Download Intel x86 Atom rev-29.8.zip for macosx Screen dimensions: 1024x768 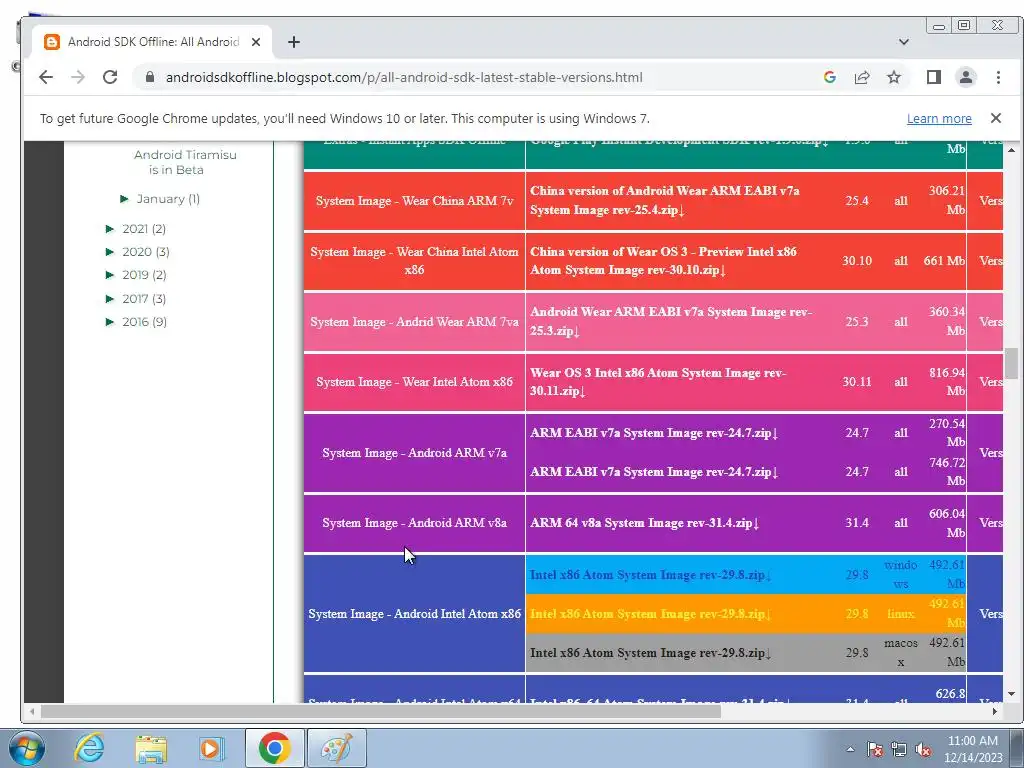pos(650,653)
